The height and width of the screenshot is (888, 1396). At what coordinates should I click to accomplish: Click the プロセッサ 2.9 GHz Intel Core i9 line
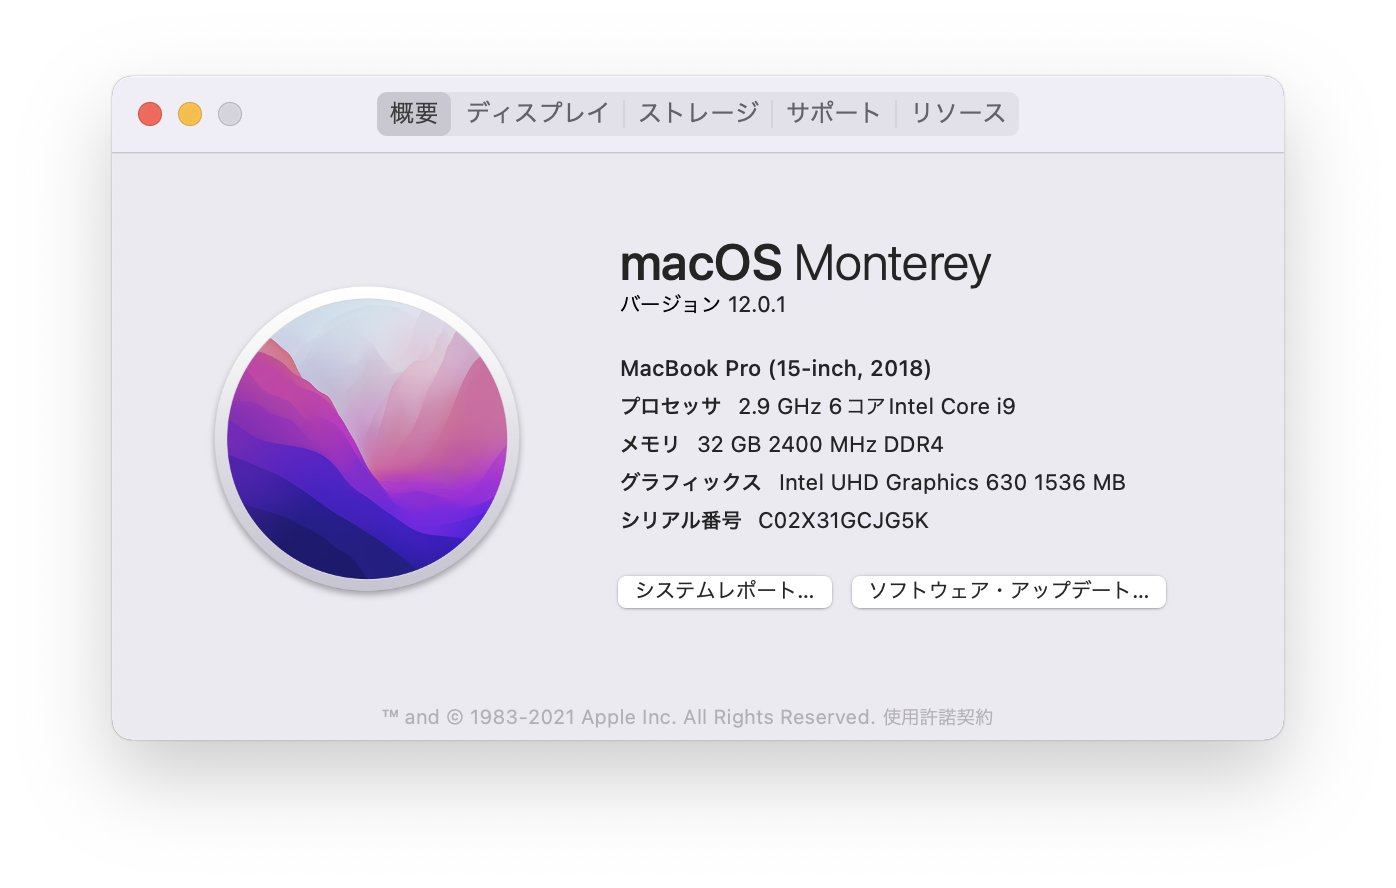[x=818, y=406]
